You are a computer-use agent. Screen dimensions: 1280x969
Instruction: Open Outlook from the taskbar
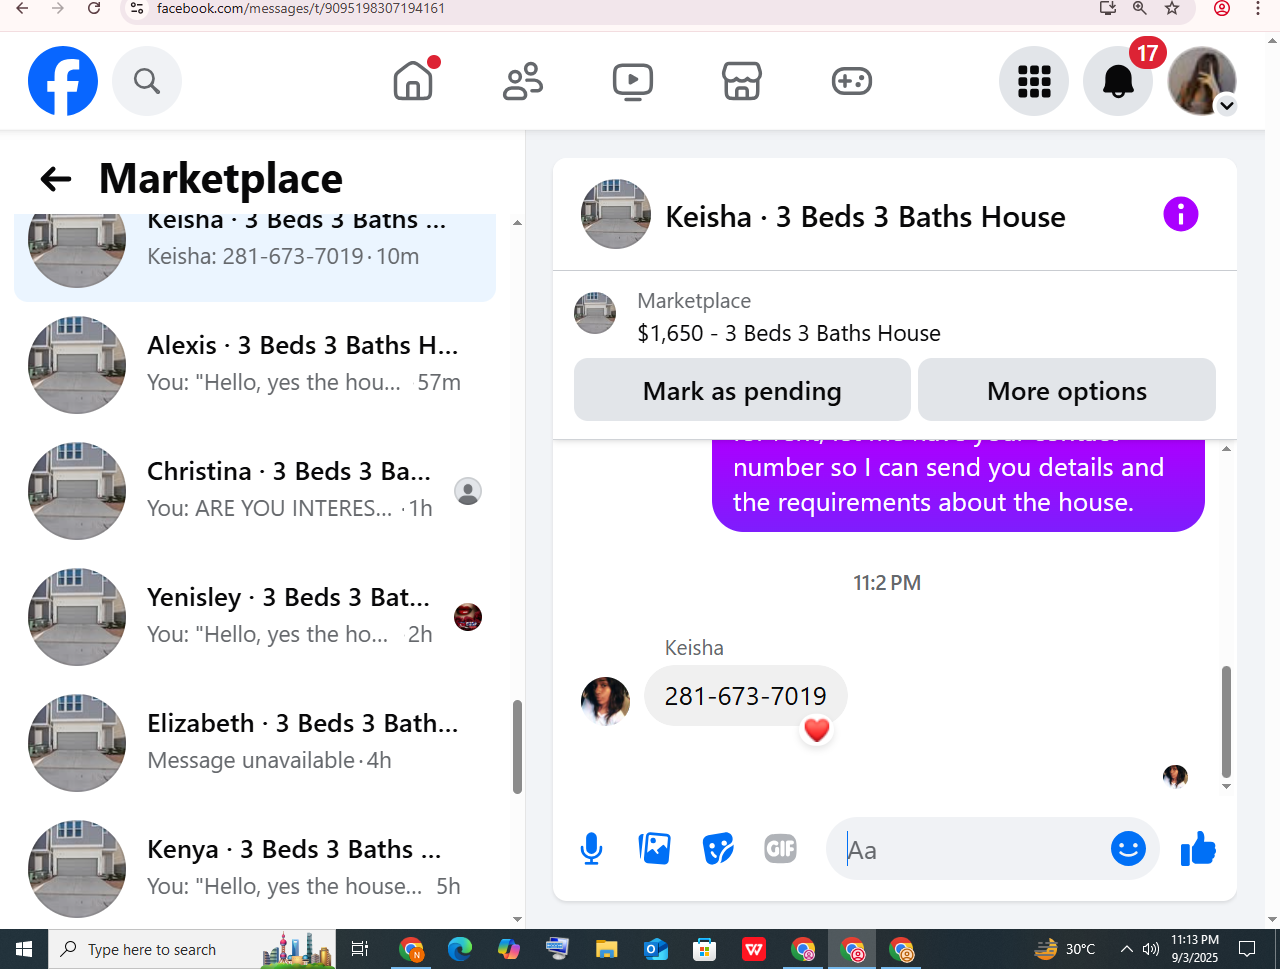[655, 949]
